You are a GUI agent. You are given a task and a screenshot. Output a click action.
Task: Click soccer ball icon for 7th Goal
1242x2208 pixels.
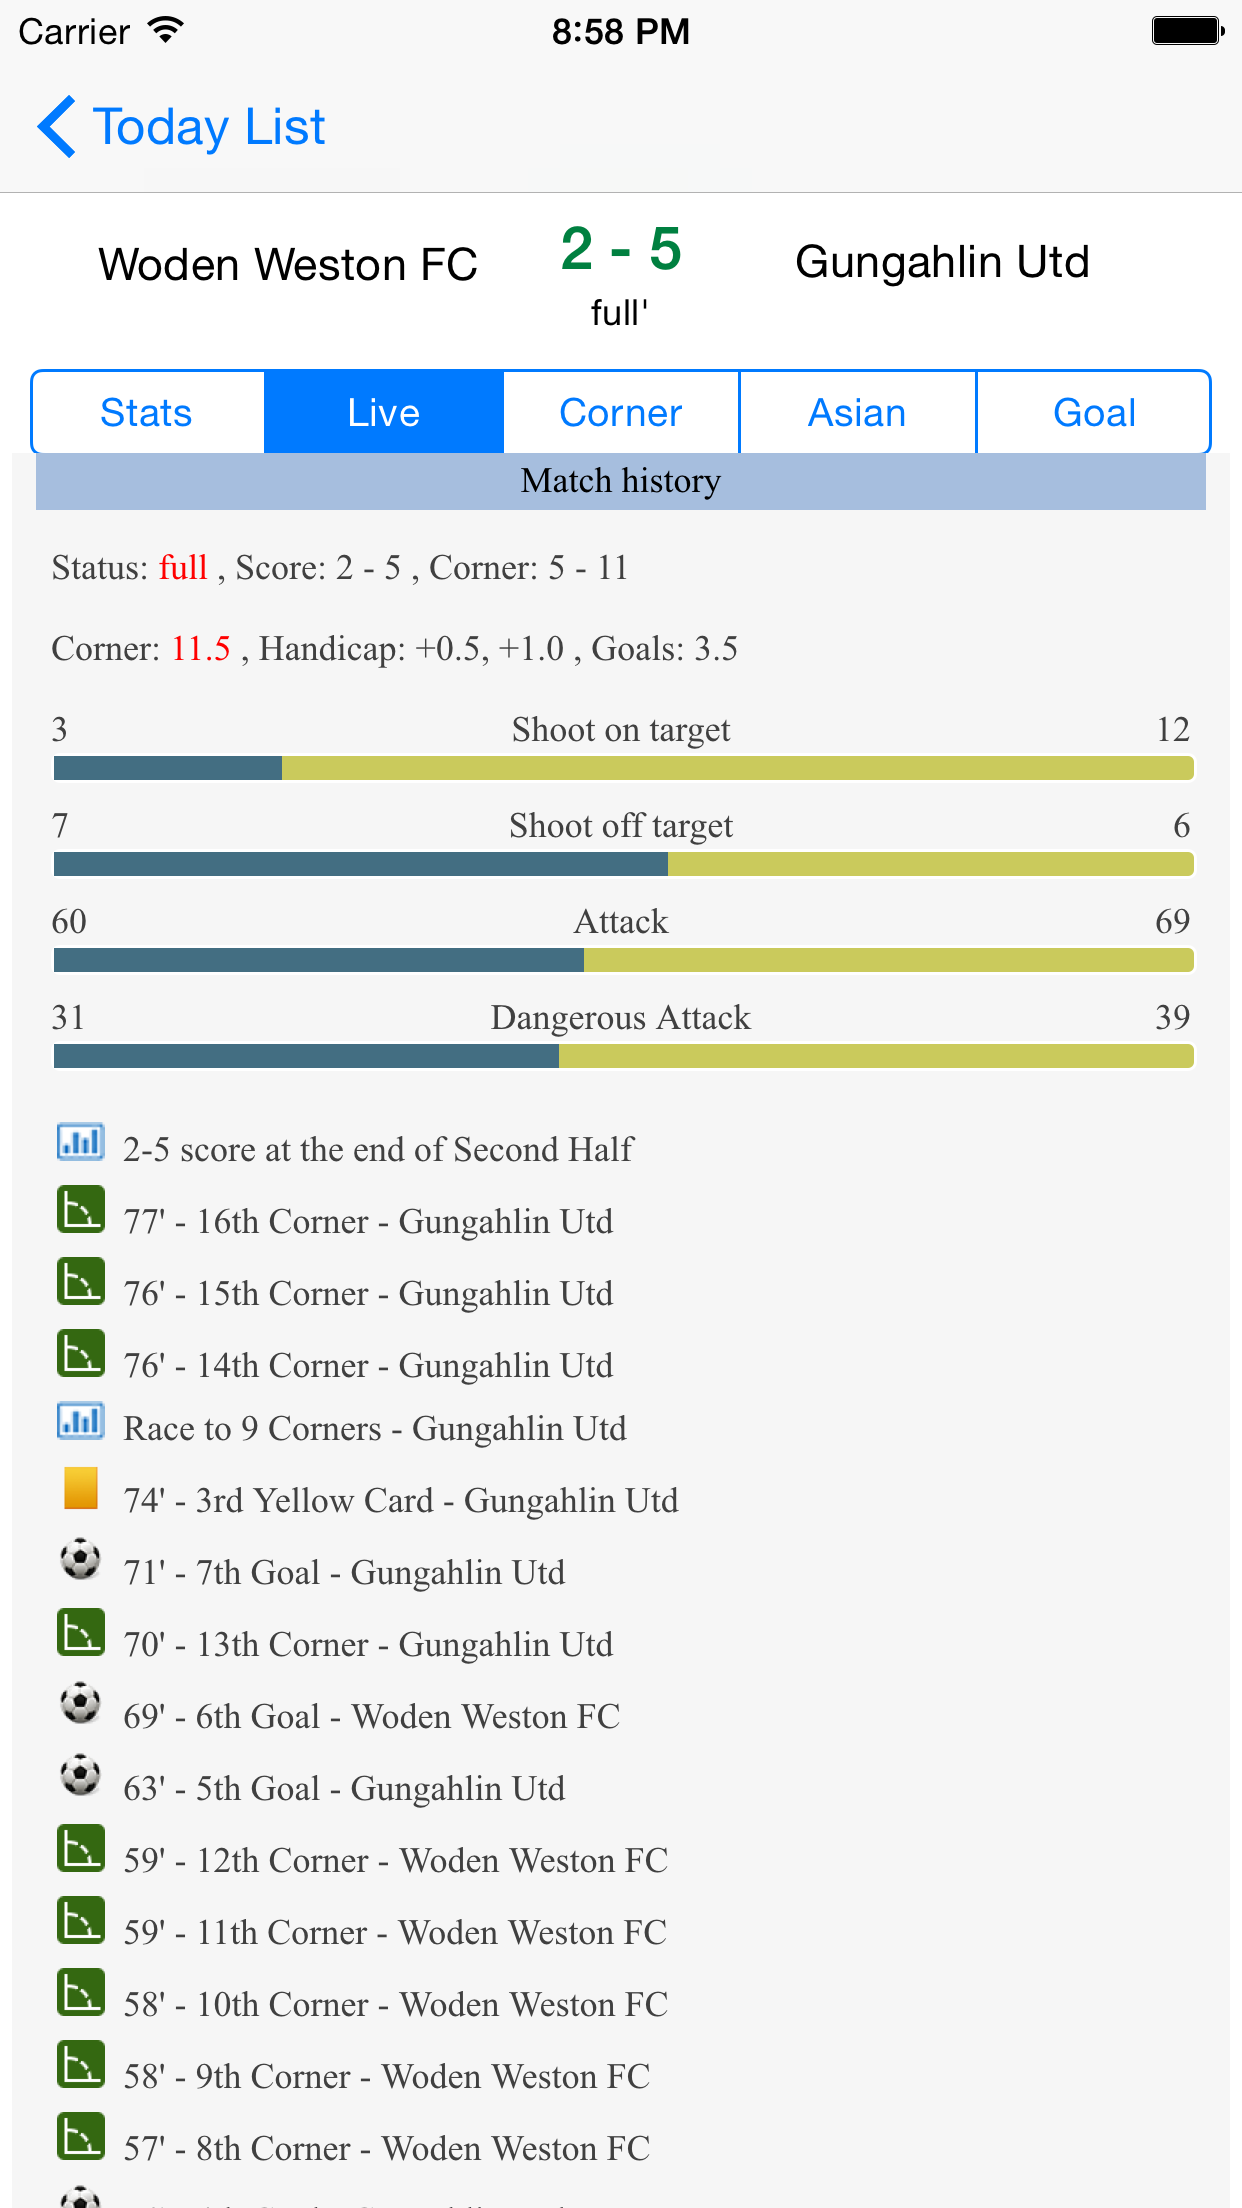[x=80, y=1560]
